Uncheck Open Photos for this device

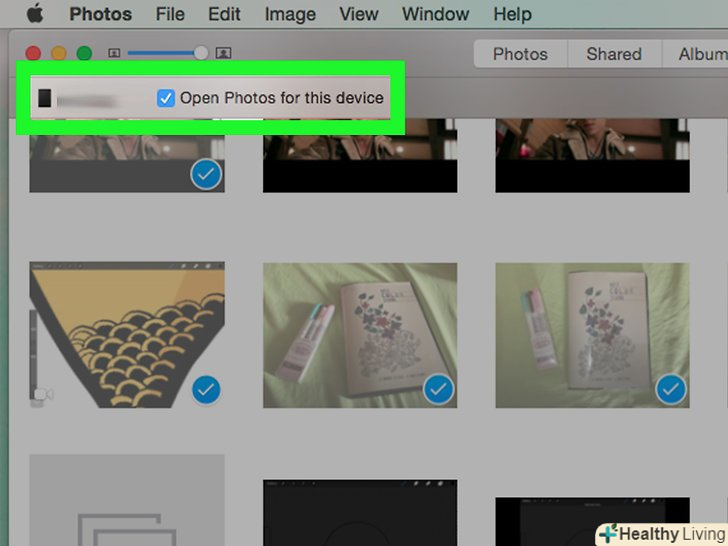166,98
